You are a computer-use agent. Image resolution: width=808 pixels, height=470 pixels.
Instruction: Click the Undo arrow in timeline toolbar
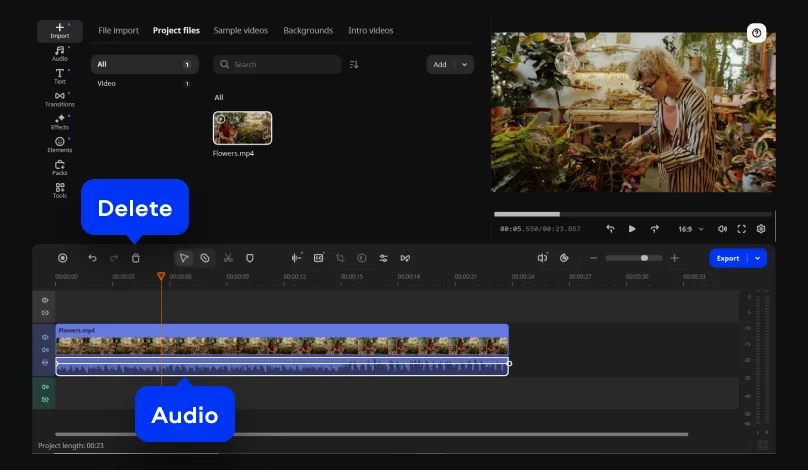tap(92, 258)
